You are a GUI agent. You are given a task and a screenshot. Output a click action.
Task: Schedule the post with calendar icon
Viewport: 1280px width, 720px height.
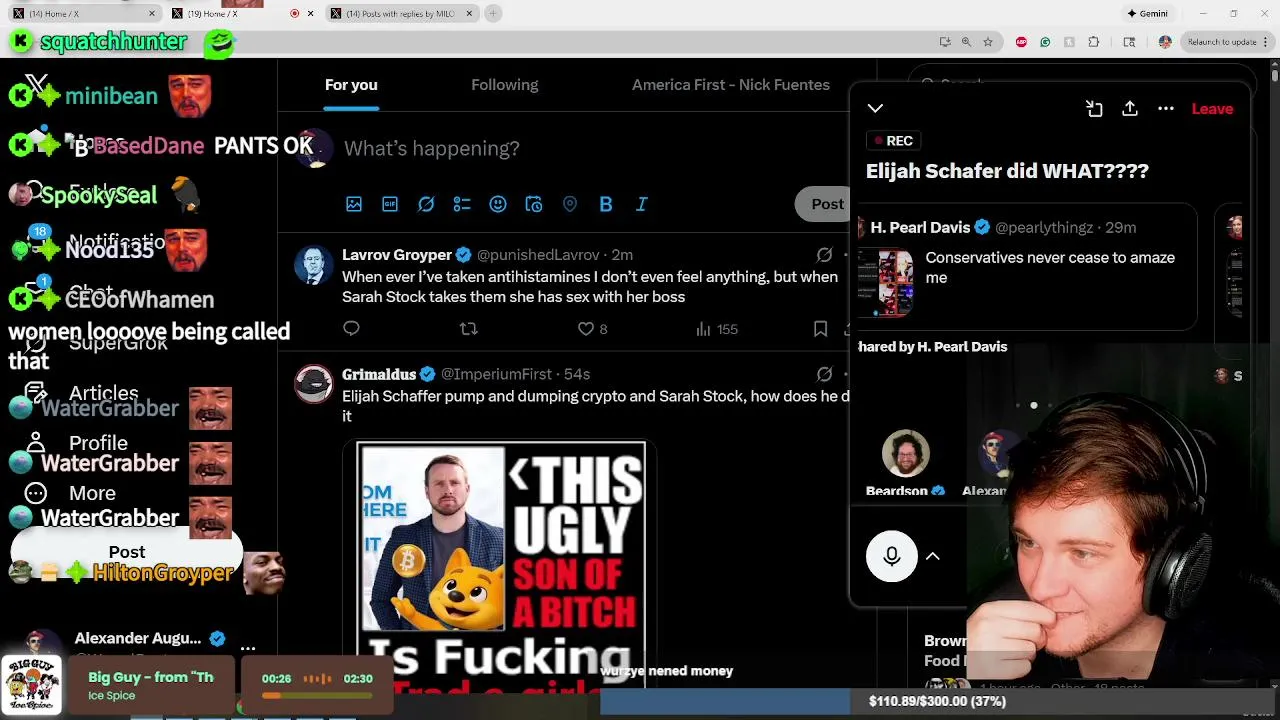point(534,204)
